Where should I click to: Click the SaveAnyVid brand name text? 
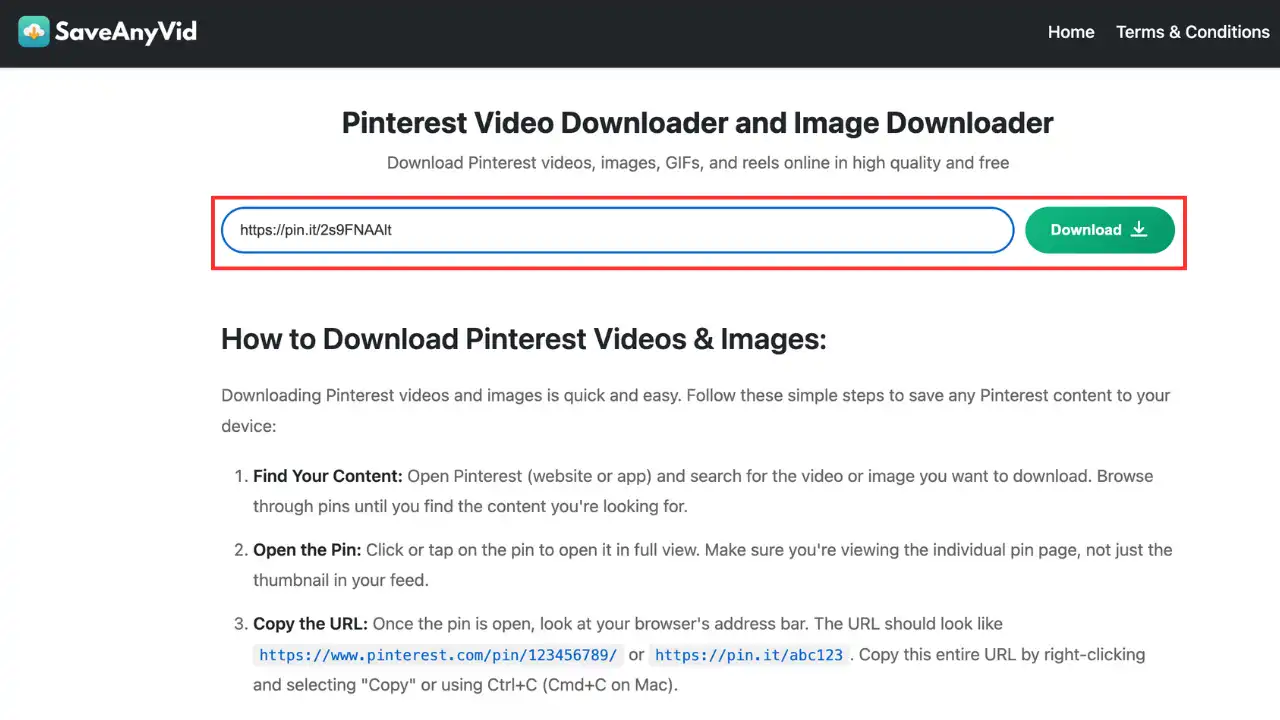[126, 32]
